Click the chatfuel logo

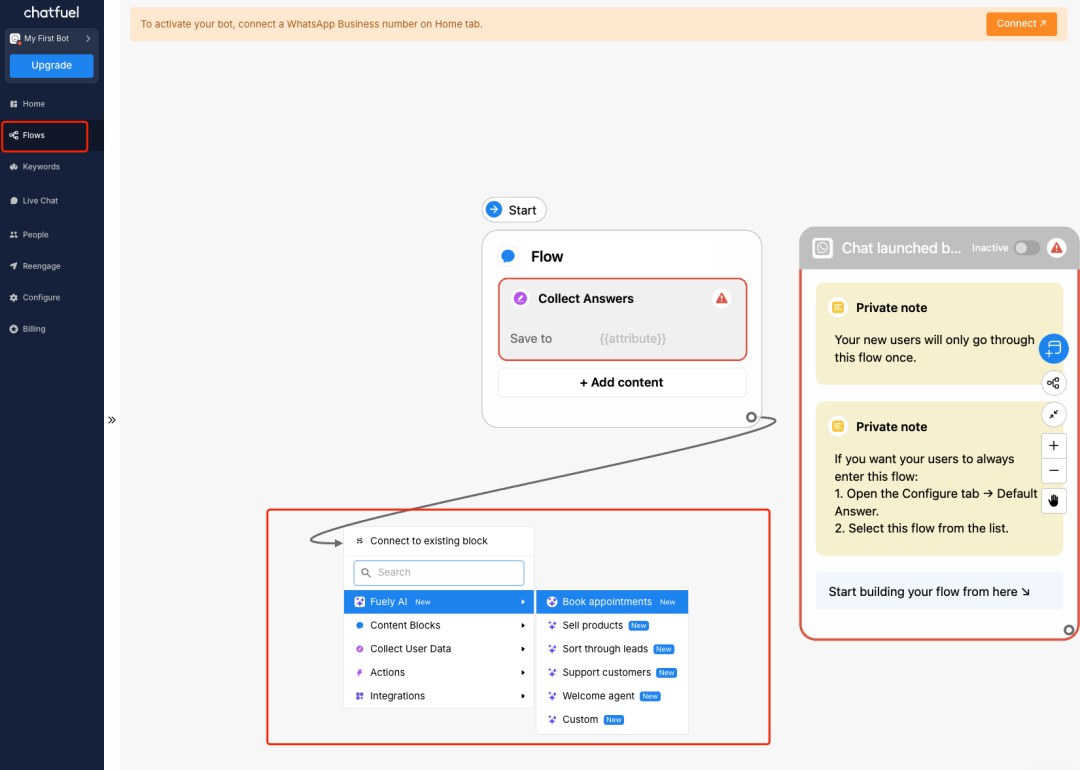pos(52,12)
